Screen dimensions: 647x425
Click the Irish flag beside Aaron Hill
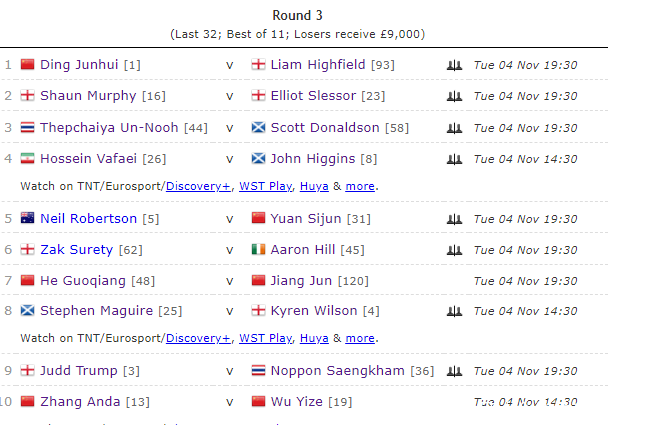pyautogui.click(x=259, y=250)
